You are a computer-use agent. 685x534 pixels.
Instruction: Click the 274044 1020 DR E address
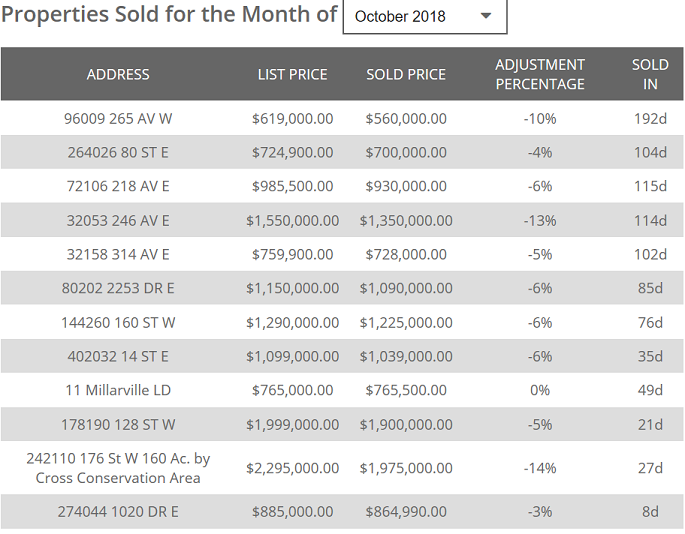point(118,512)
